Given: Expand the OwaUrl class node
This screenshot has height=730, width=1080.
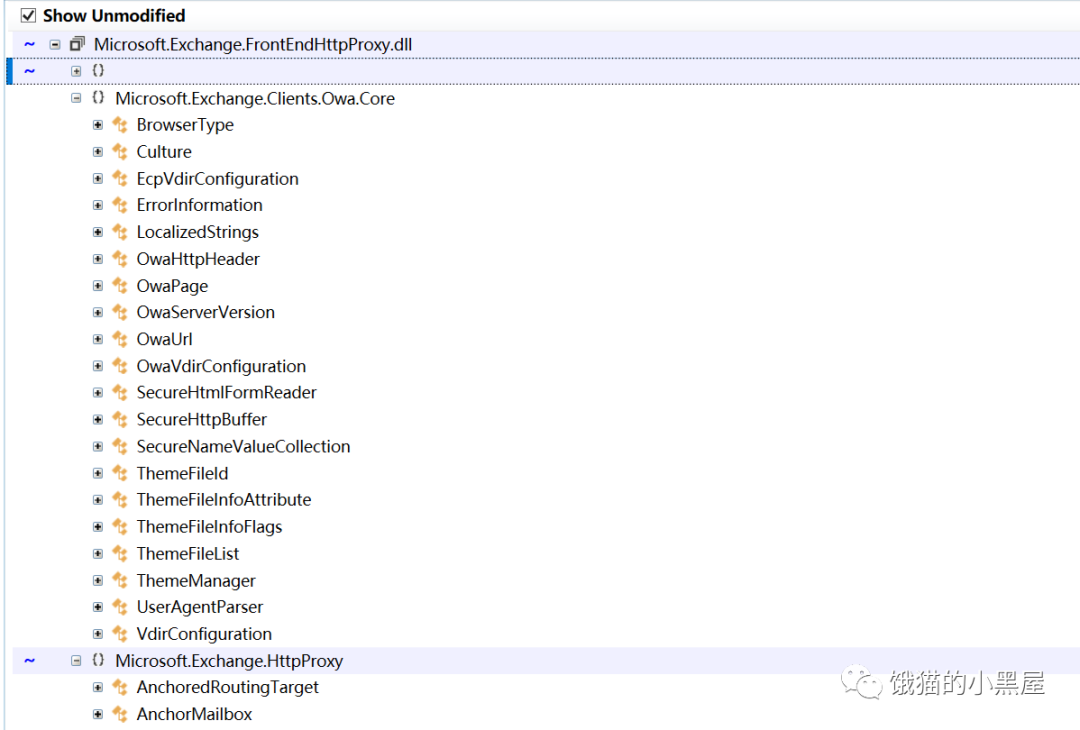Looking at the screenshot, I should coord(98,339).
